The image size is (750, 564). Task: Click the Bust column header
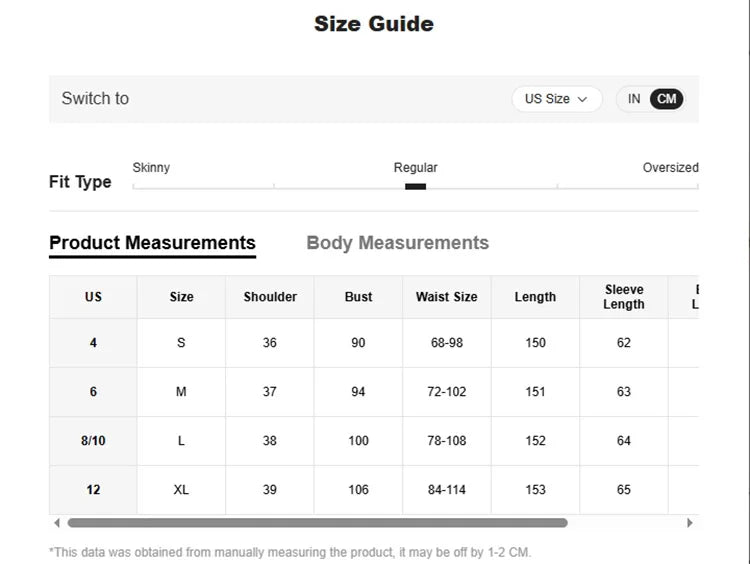coord(358,297)
